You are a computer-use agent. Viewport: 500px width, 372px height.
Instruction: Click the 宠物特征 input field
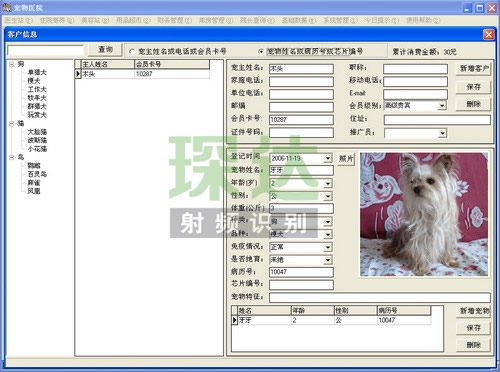(x=380, y=297)
